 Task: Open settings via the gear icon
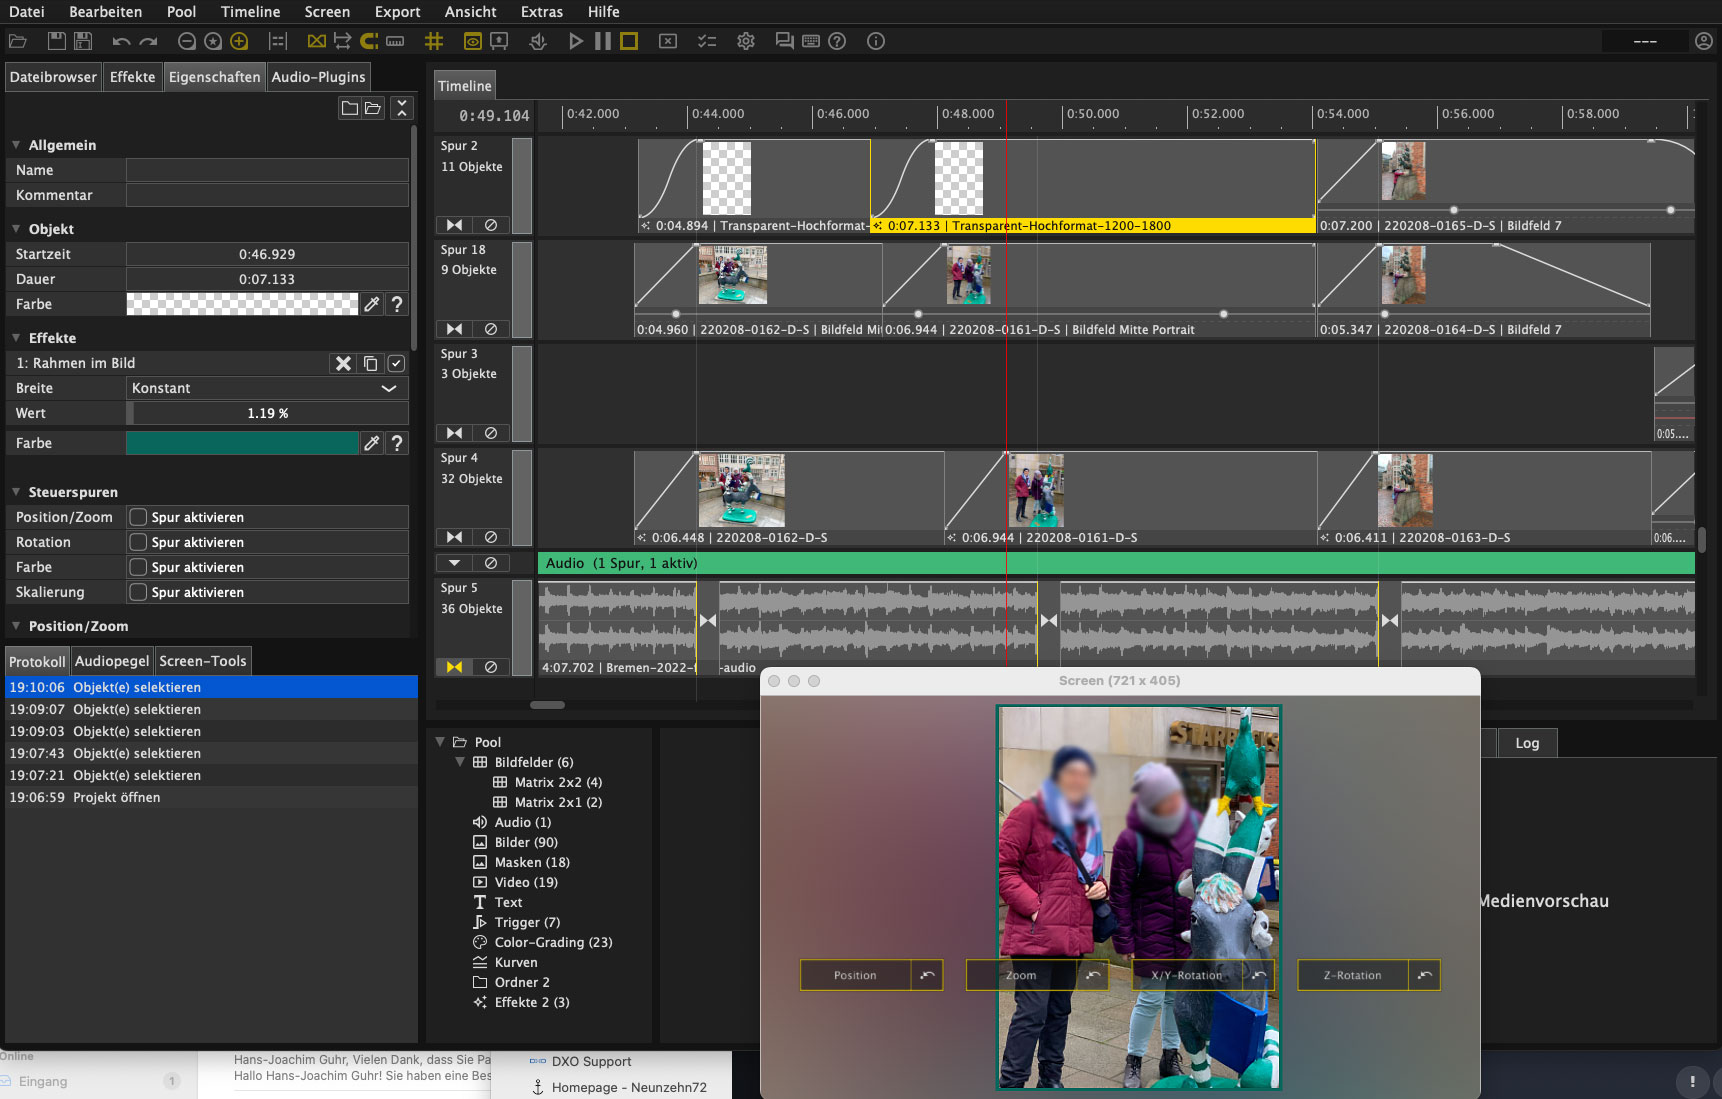(746, 41)
